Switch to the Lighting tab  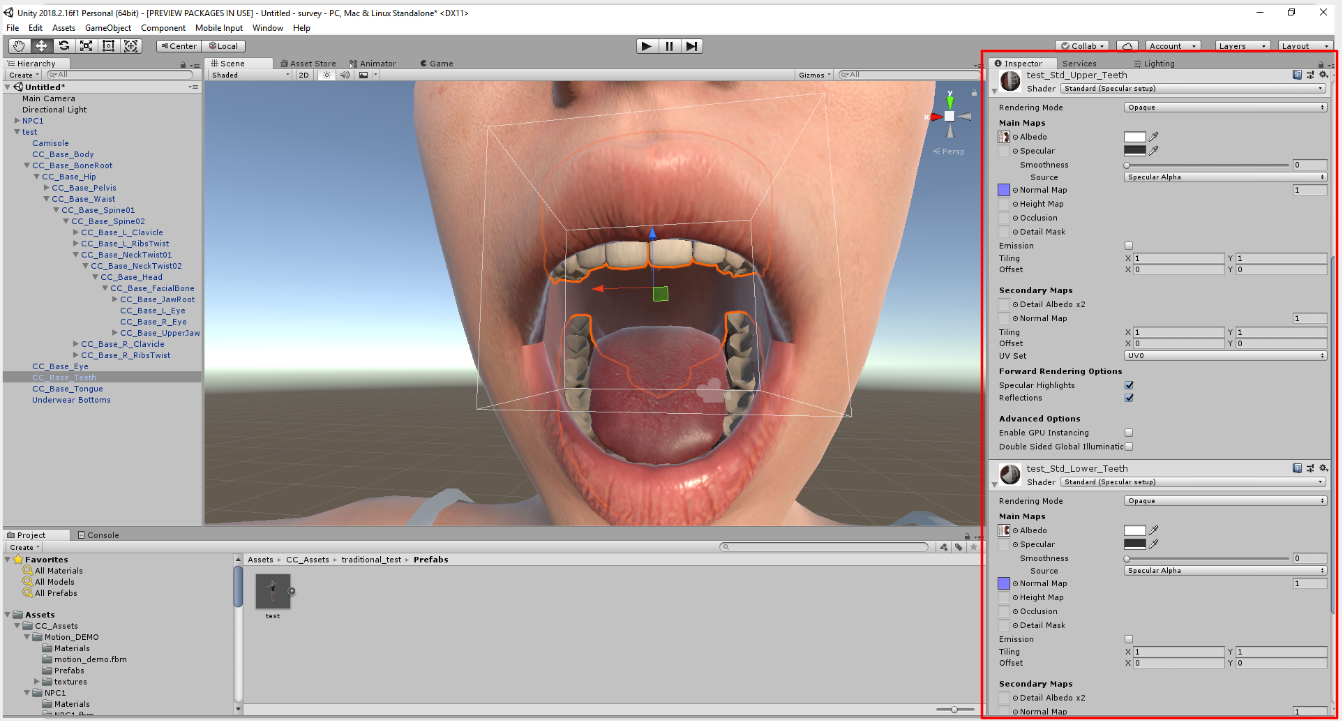click(x=1155, y=63)
